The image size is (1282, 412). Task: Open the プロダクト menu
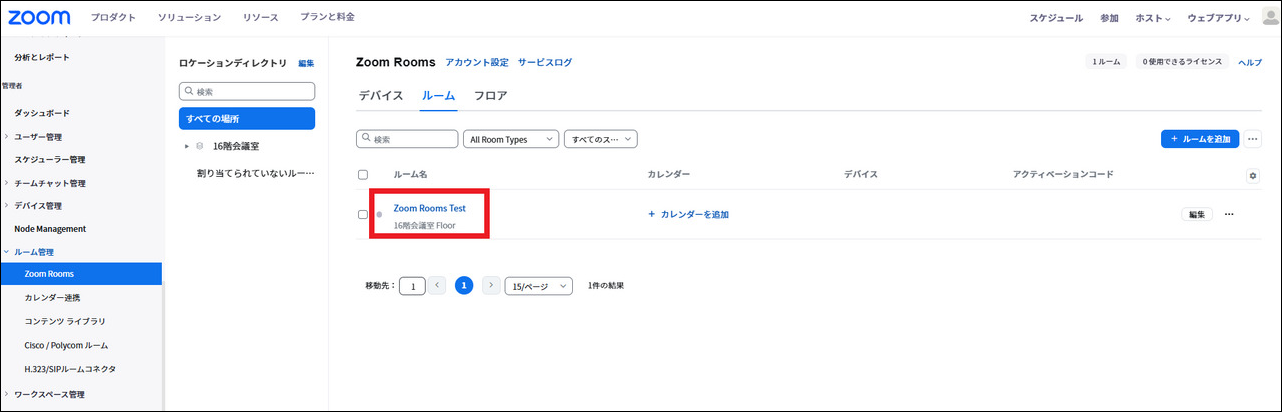click(x=112, y=18)
